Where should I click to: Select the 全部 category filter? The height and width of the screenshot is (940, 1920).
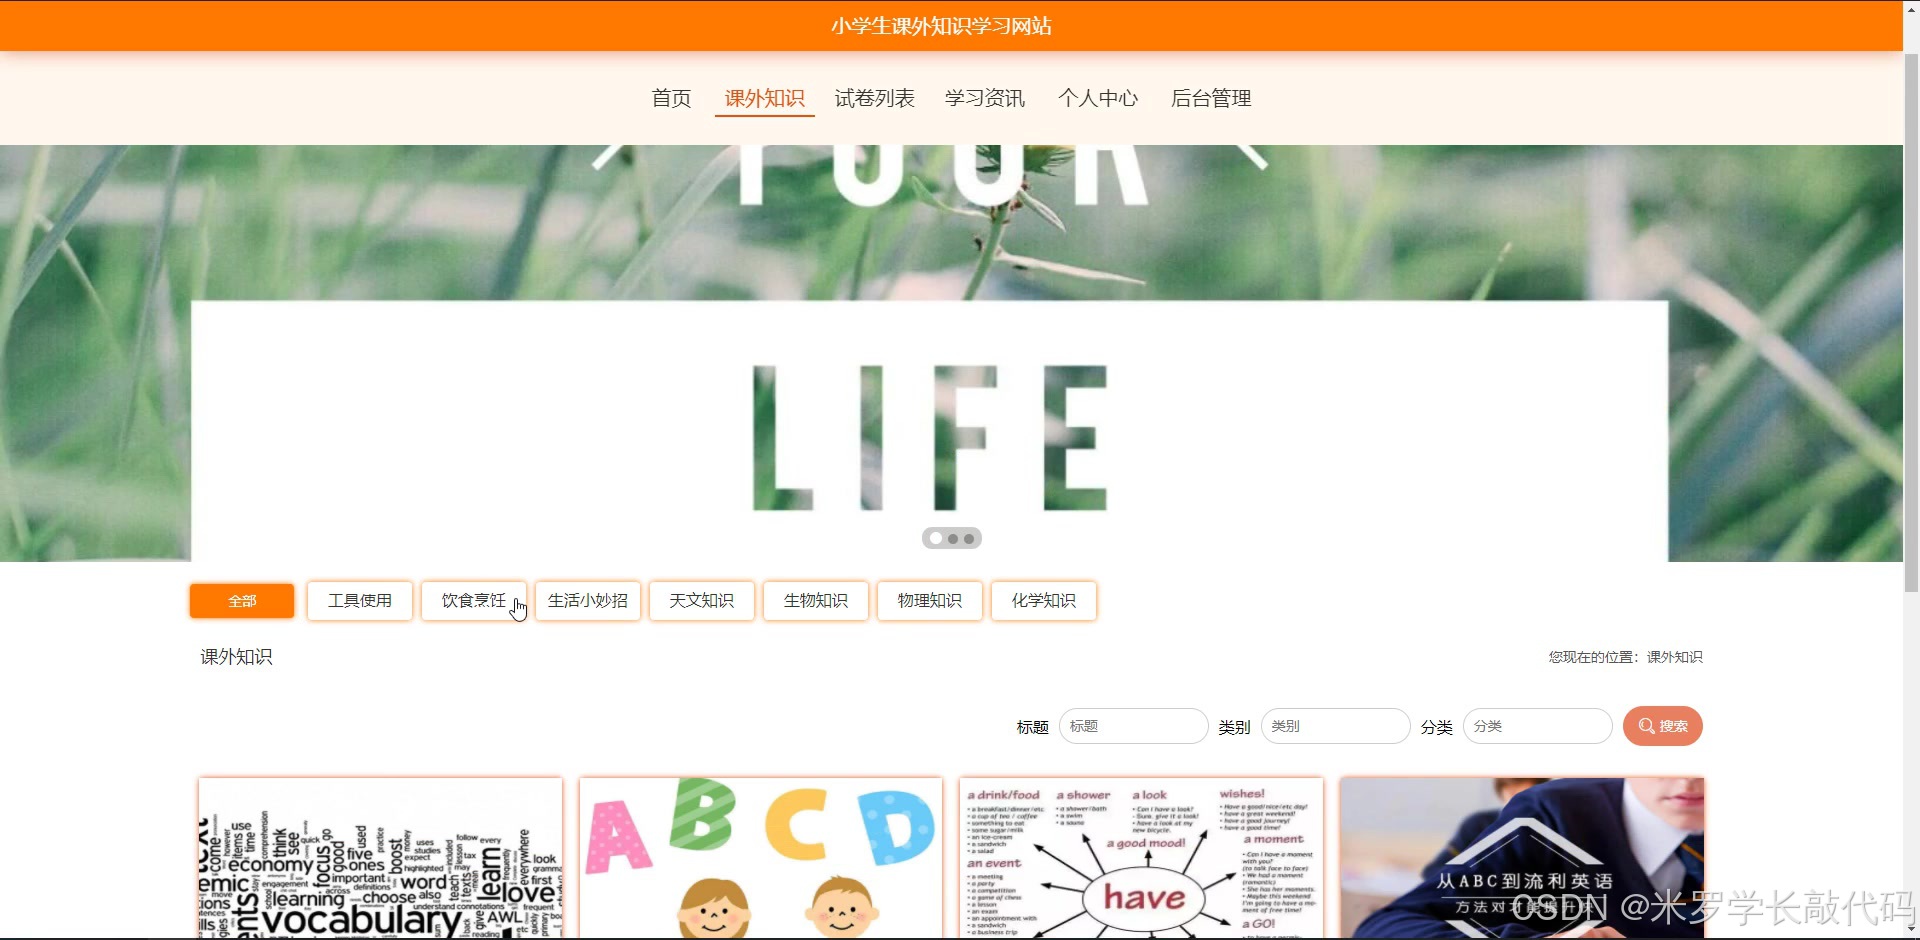point(241,600)
